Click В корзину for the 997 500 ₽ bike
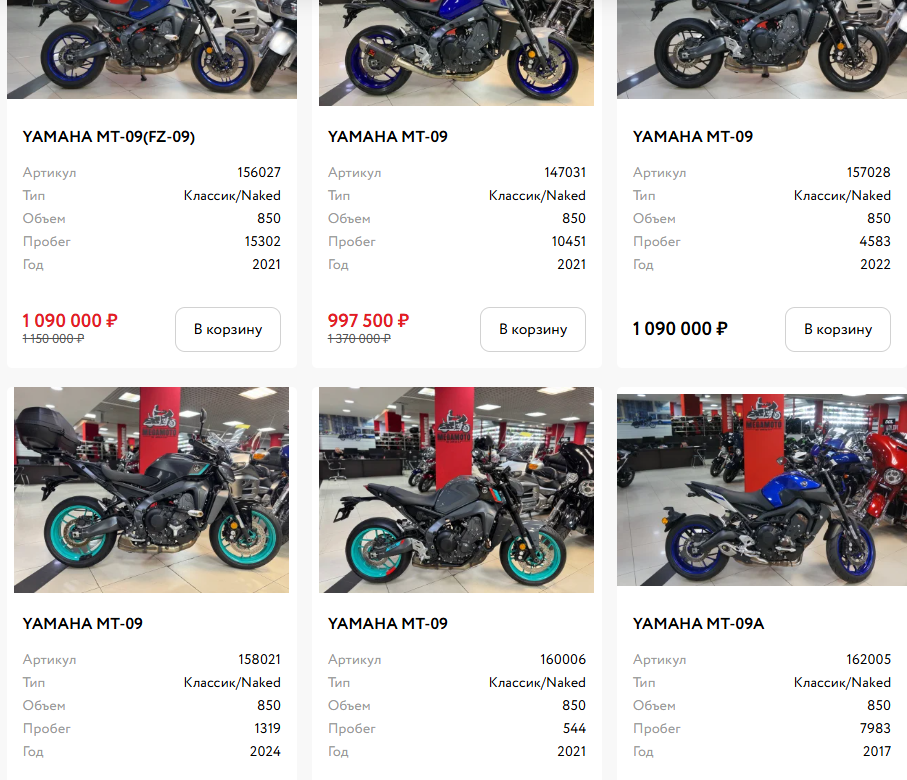 coord(533,329)
